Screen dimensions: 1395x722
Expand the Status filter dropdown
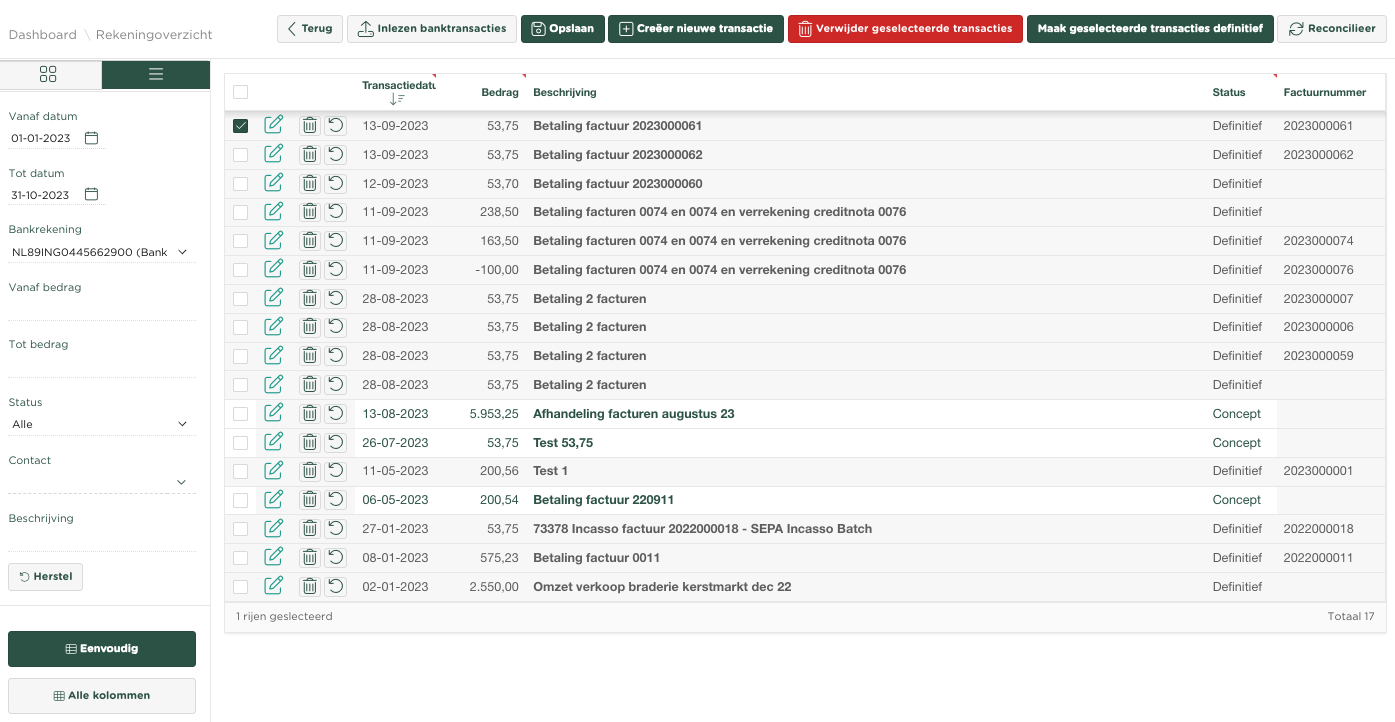point(101,424)
